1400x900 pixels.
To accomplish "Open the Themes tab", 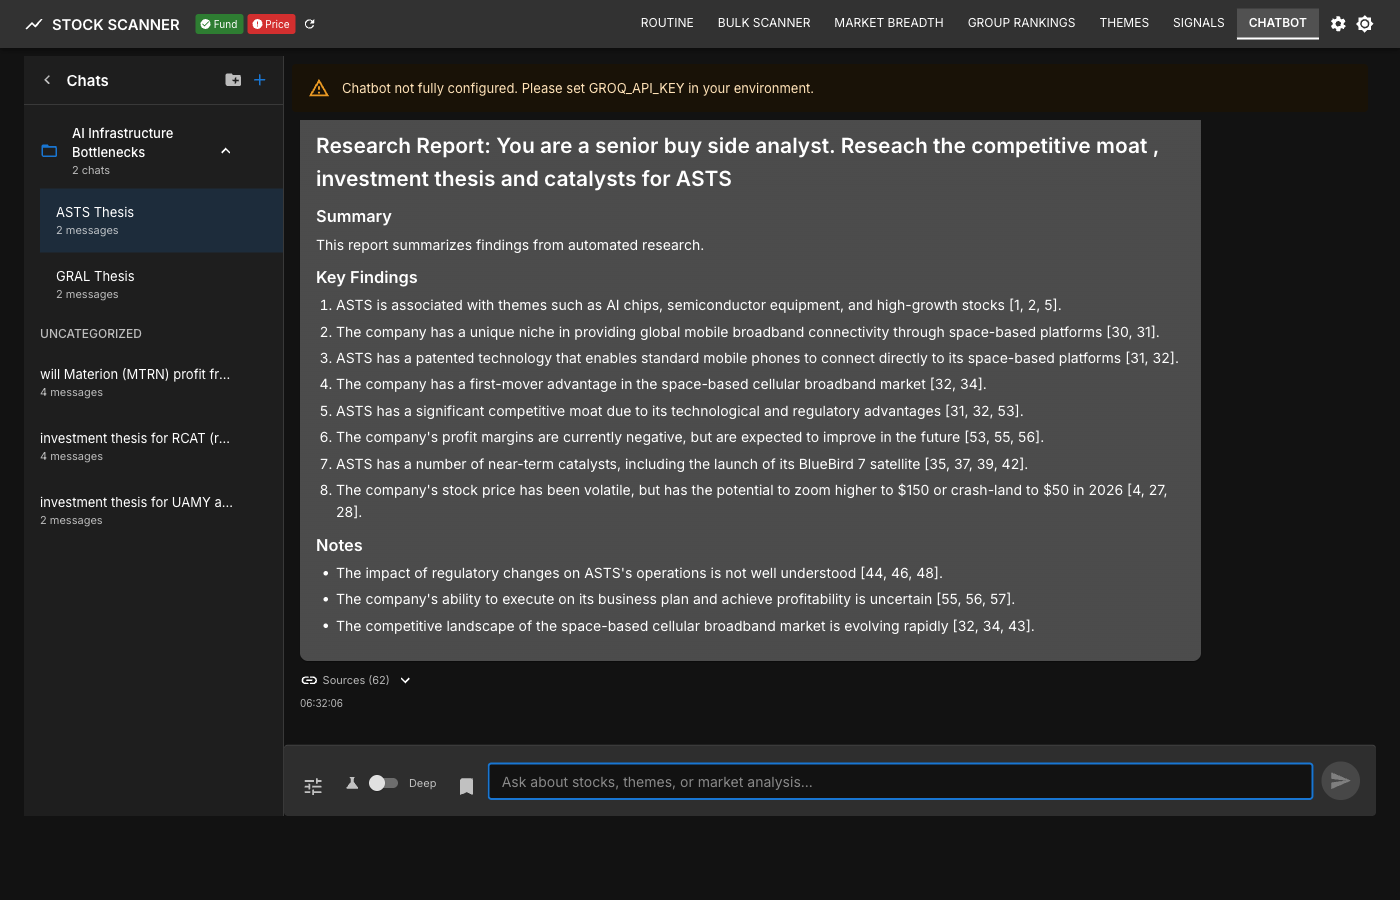I will pyautogui.click(x=1124, y=23).
